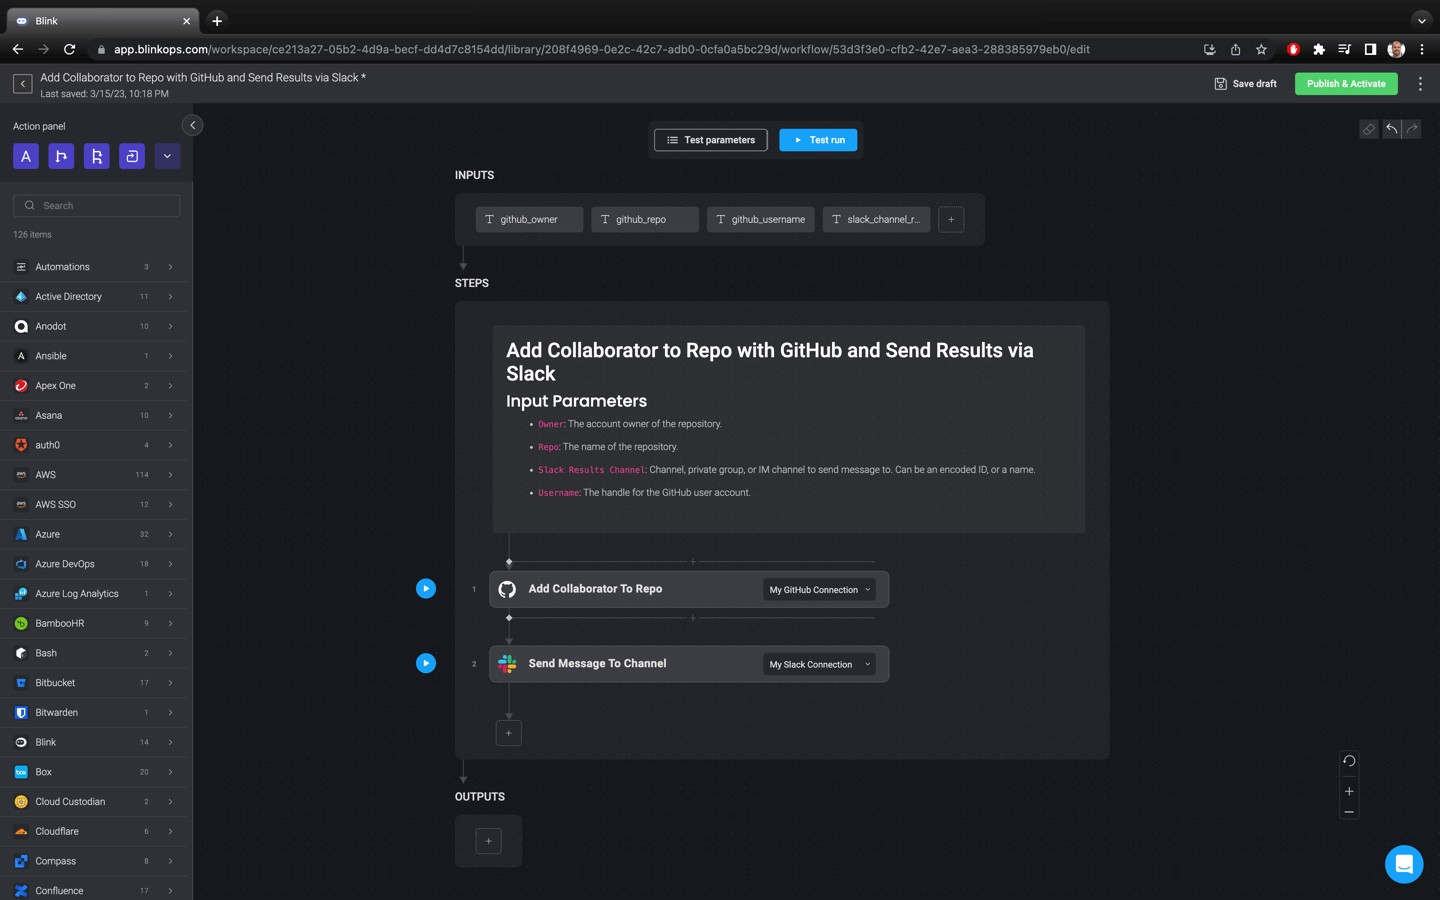This screenshot has width=1440, height=900.
Task: Collapse the Action panel with arrow button
Action: [193, 125]
